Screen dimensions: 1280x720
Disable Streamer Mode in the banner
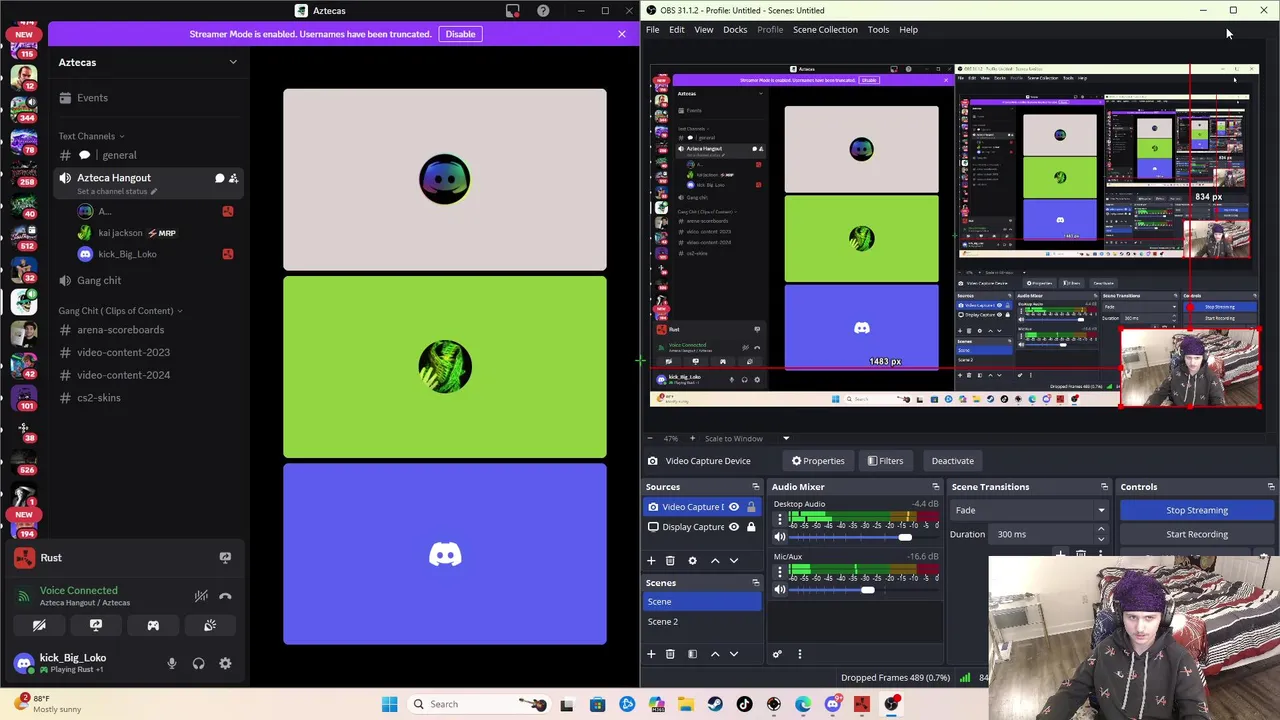click(x=460, y=34)
